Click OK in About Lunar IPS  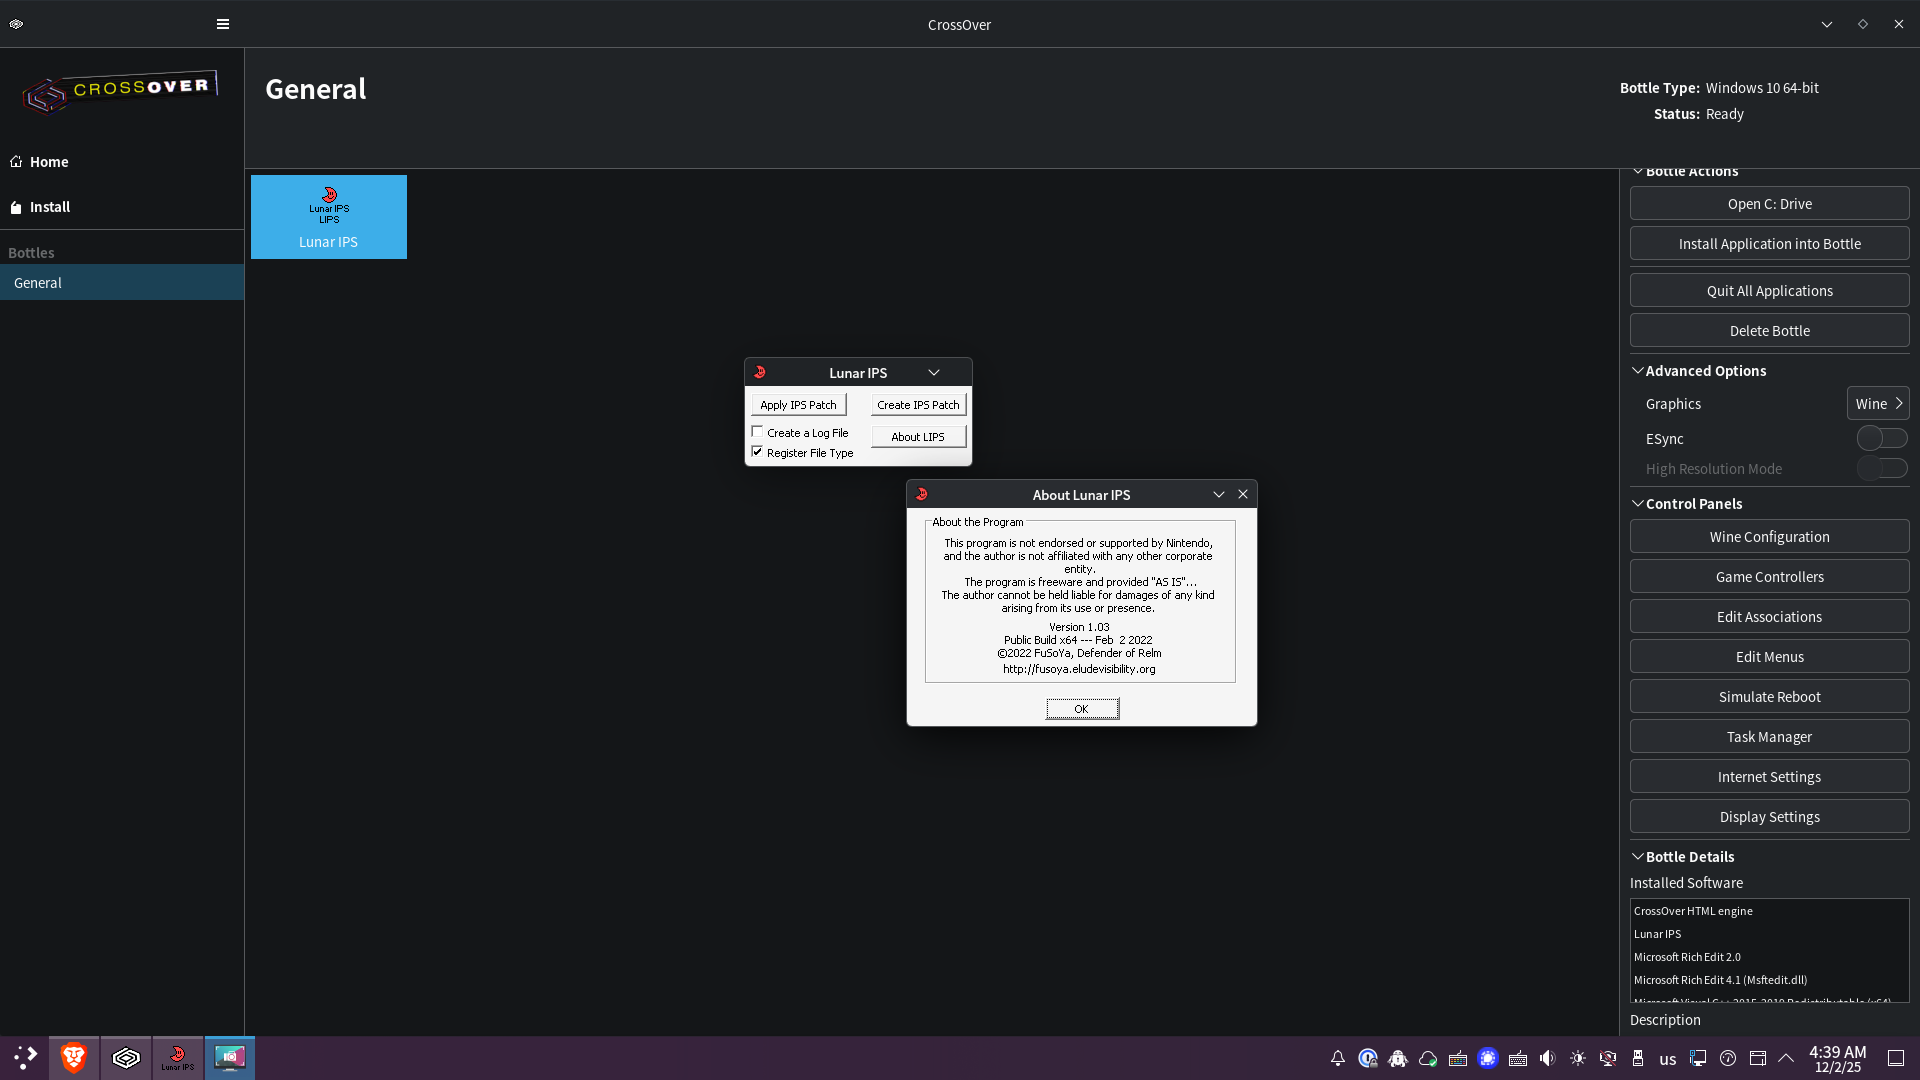(x=1082, y=708)
